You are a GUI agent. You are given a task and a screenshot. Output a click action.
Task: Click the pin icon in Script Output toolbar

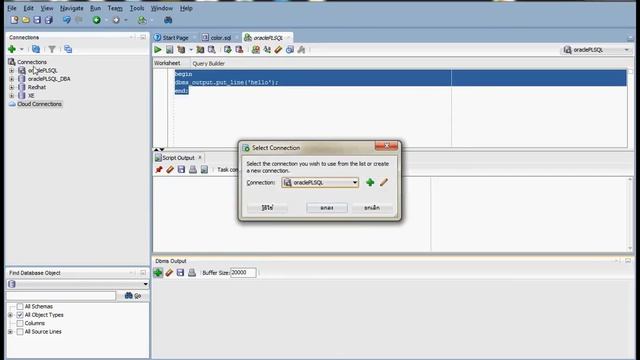click(159, 169)
